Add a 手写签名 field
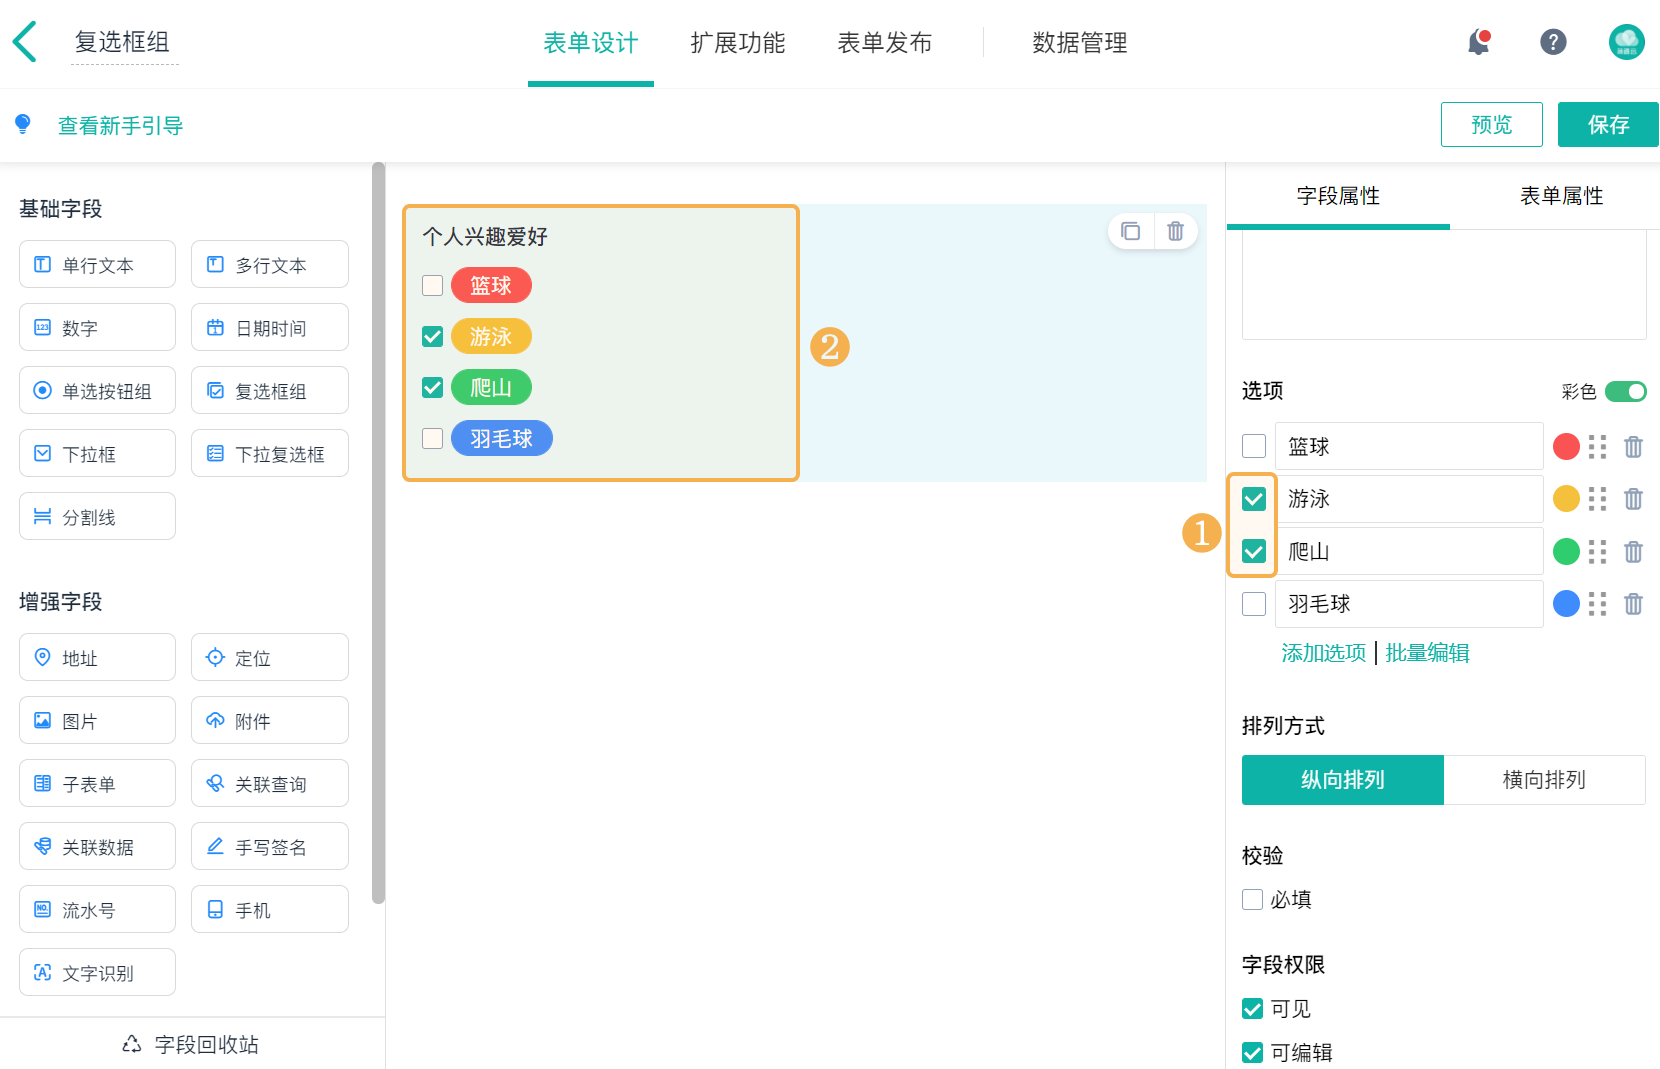Viewport: 1660px width, 1069px height. [x=270, y=846]
